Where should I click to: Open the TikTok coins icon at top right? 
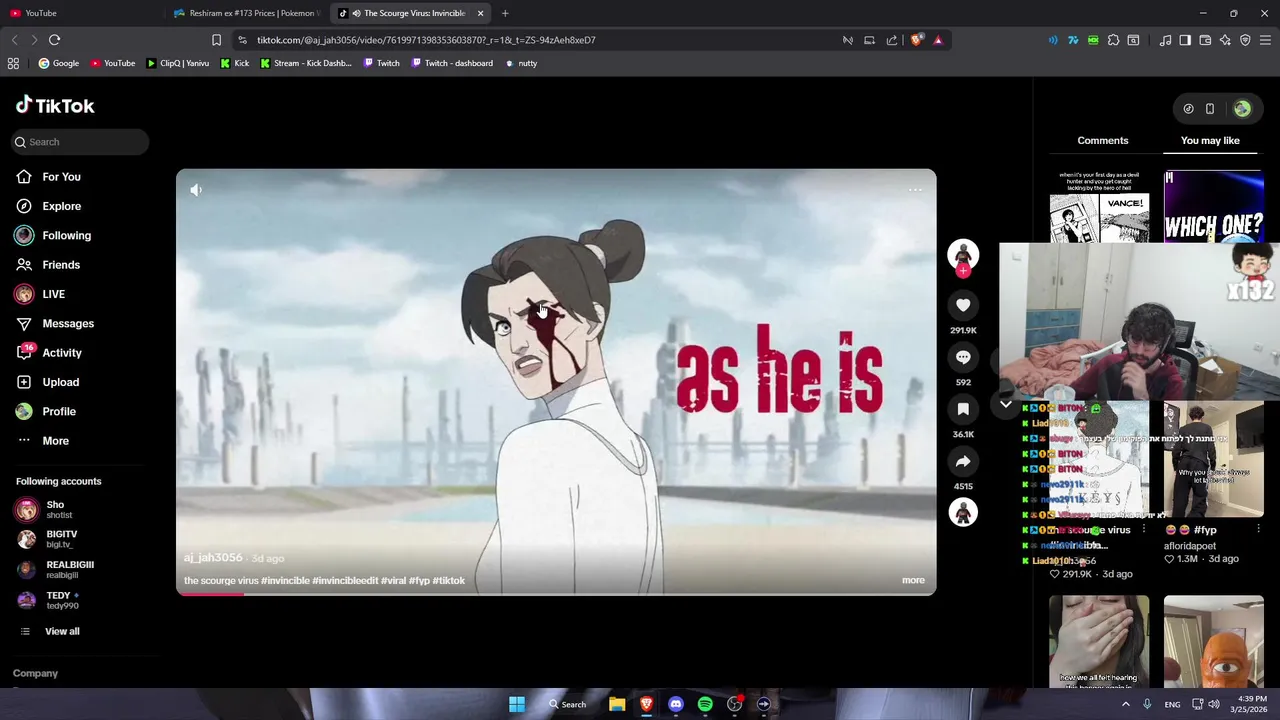tap(1188, 109)
